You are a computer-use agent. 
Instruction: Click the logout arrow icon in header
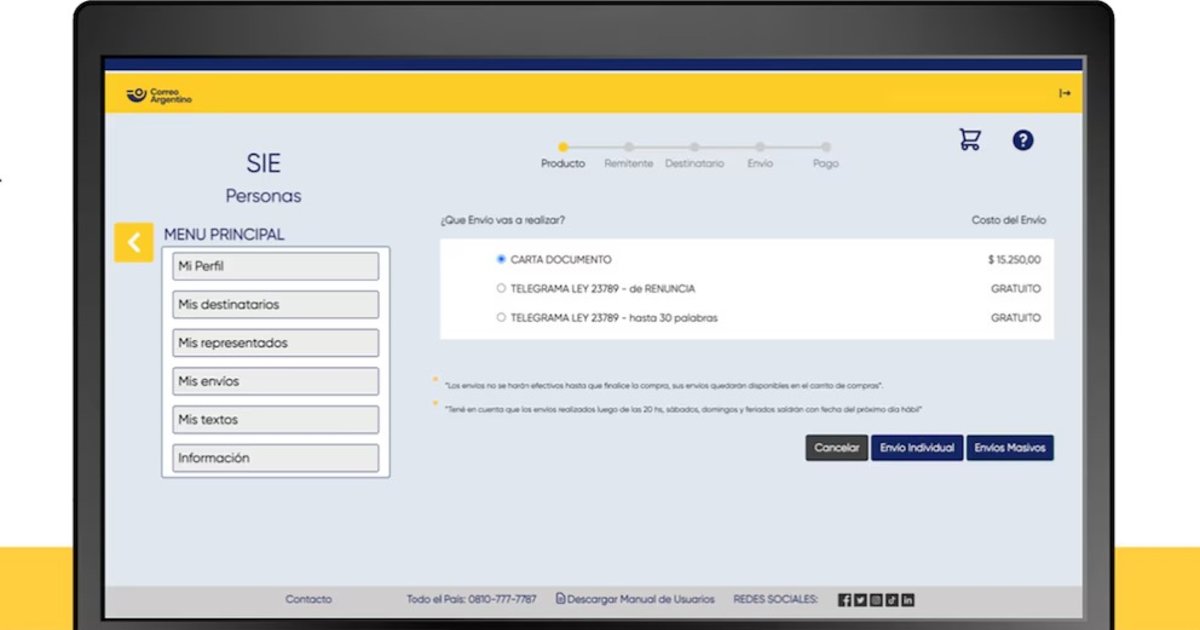point(1064,93)
